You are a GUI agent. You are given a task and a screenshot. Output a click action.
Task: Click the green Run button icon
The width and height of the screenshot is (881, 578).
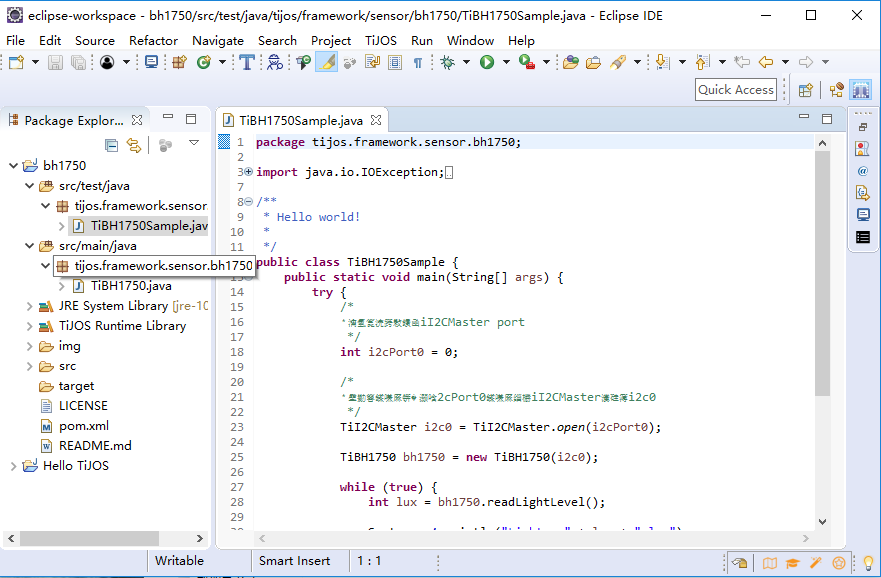[x=487, y=62]
